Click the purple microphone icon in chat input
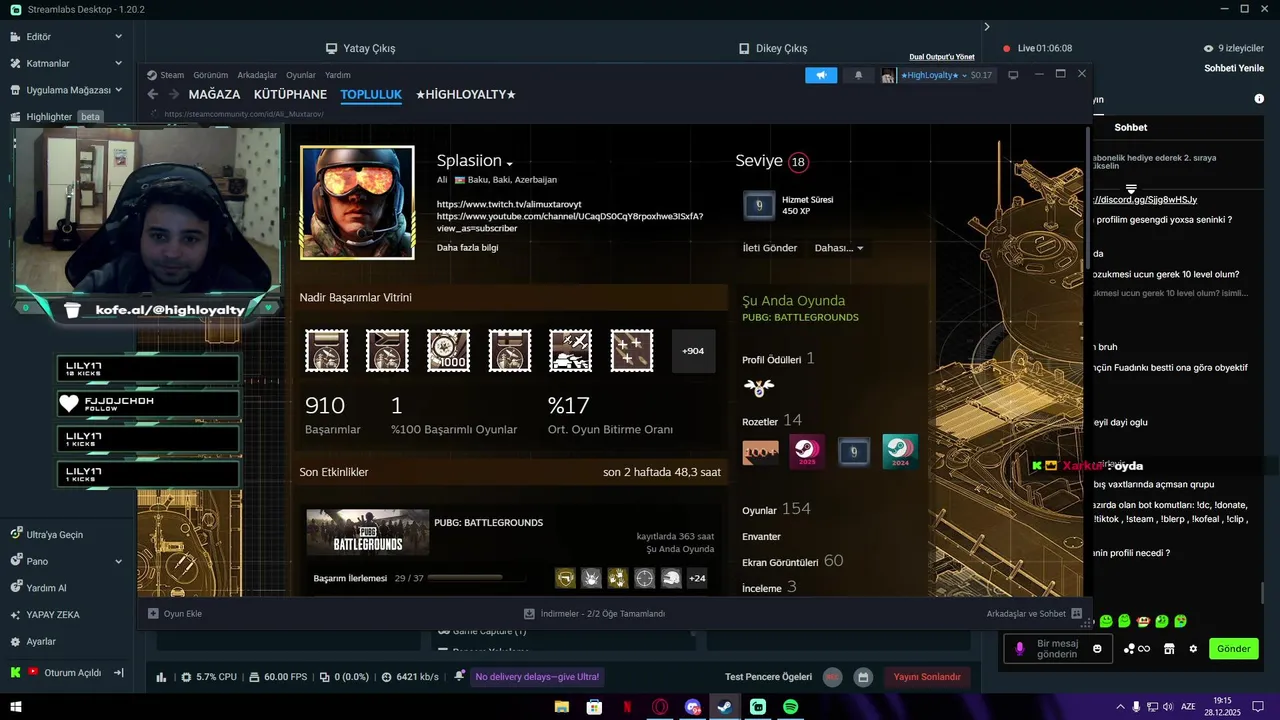 (1020, 649)
